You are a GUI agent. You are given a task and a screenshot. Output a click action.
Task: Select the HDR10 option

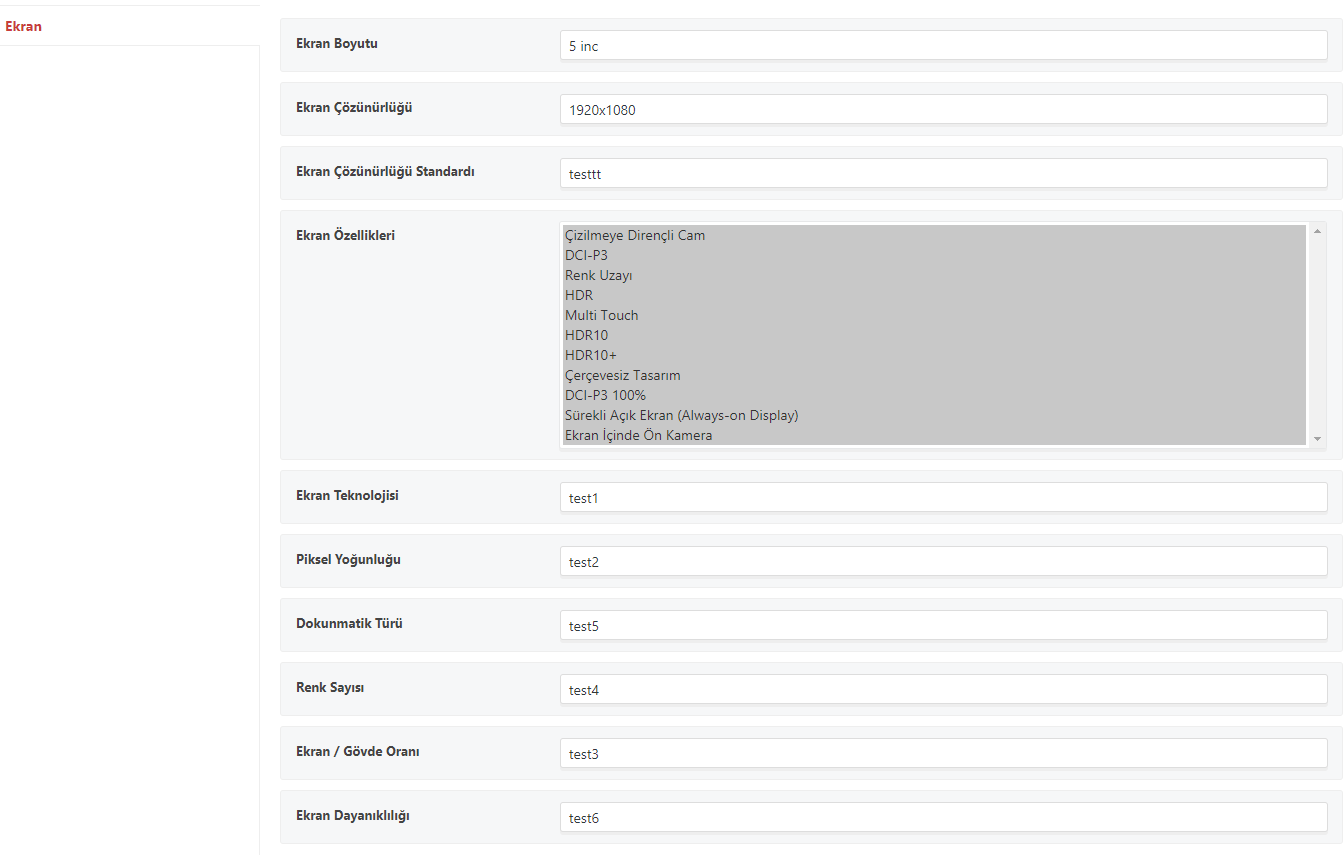[934, 335]
